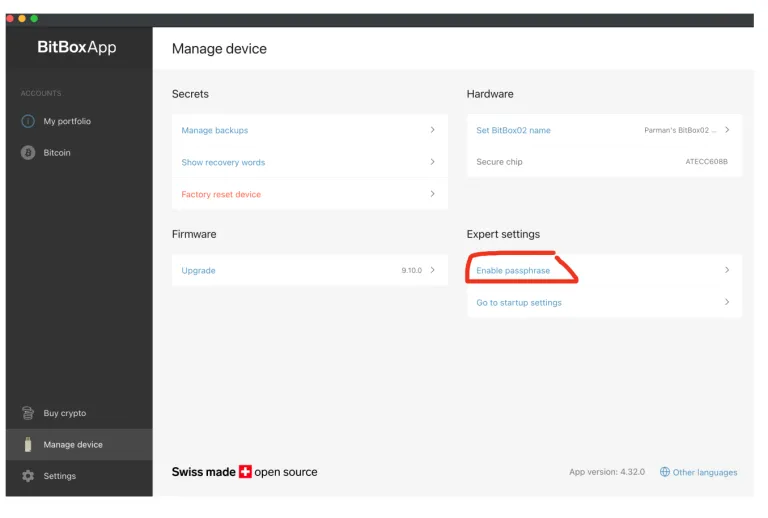
Task: Select the Bitcoin account
Action: coord(57,153)
